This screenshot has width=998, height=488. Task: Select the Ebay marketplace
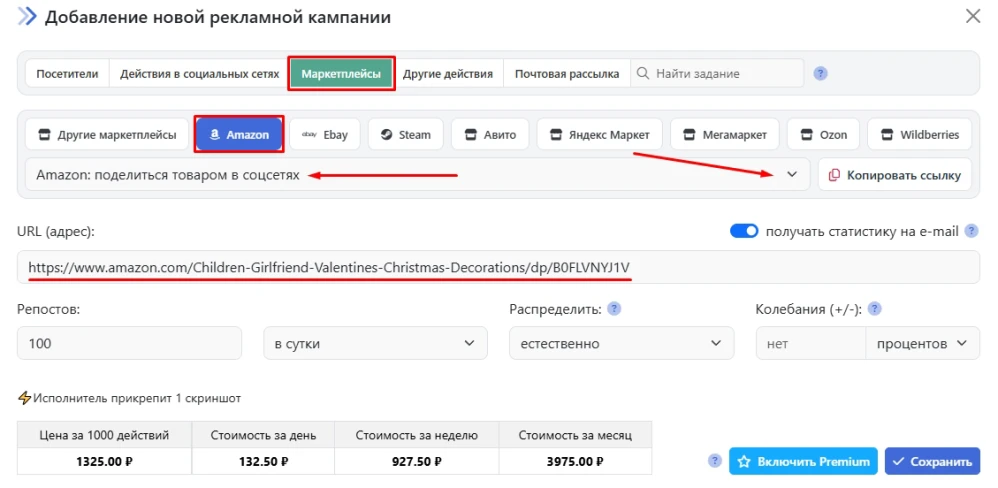[325, 135]
